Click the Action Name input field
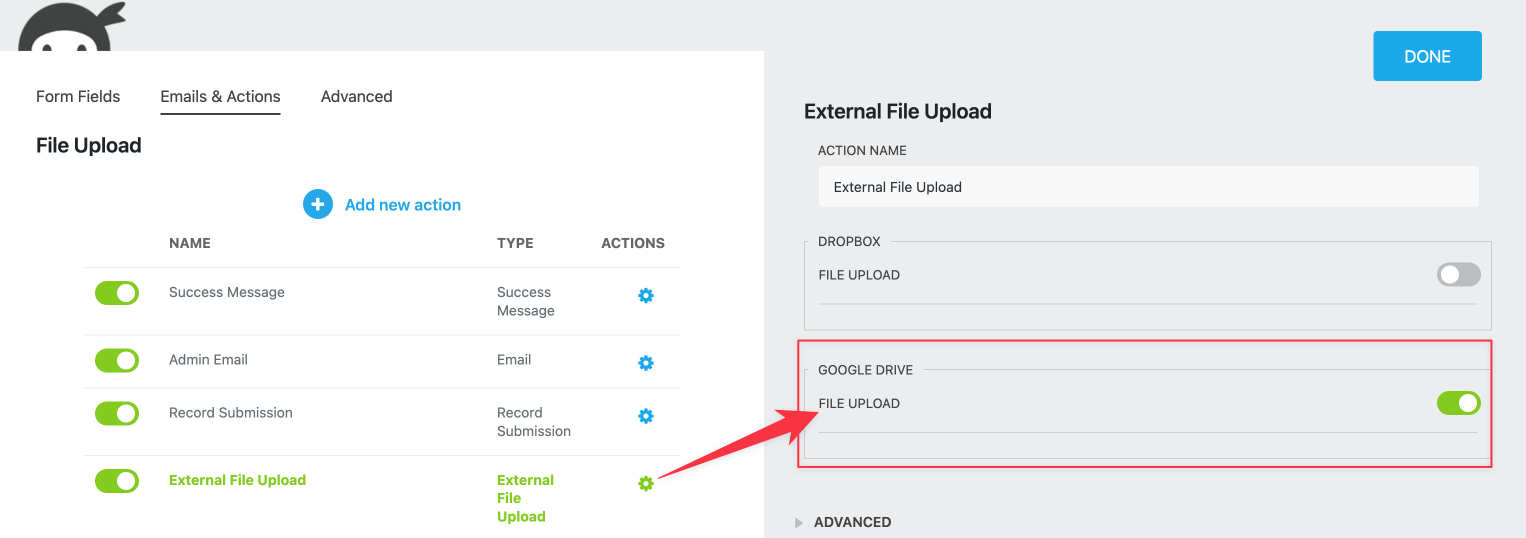1526x538 pixels. click(1147, 187)
